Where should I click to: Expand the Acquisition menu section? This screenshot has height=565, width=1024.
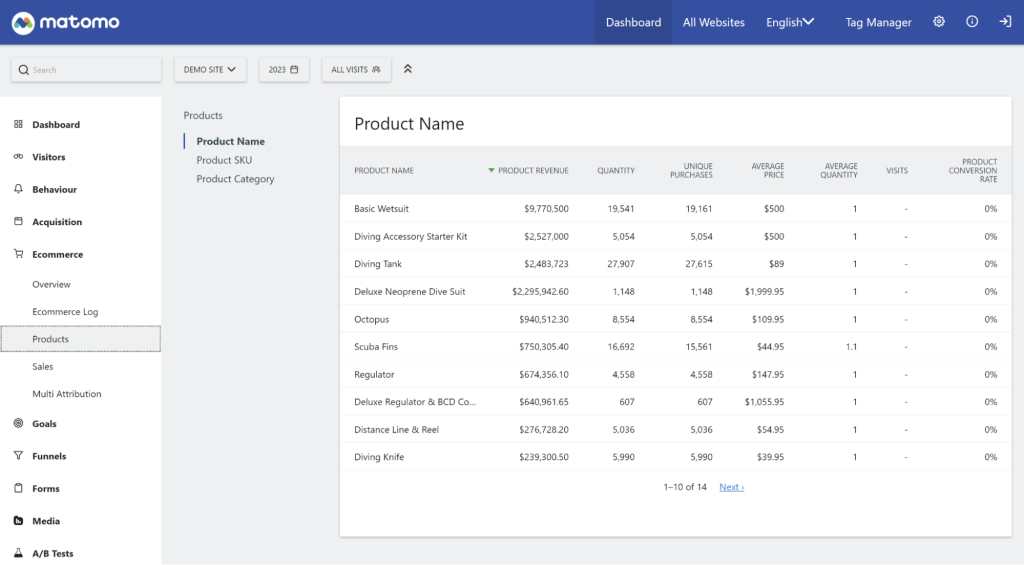tap(57, 222)
